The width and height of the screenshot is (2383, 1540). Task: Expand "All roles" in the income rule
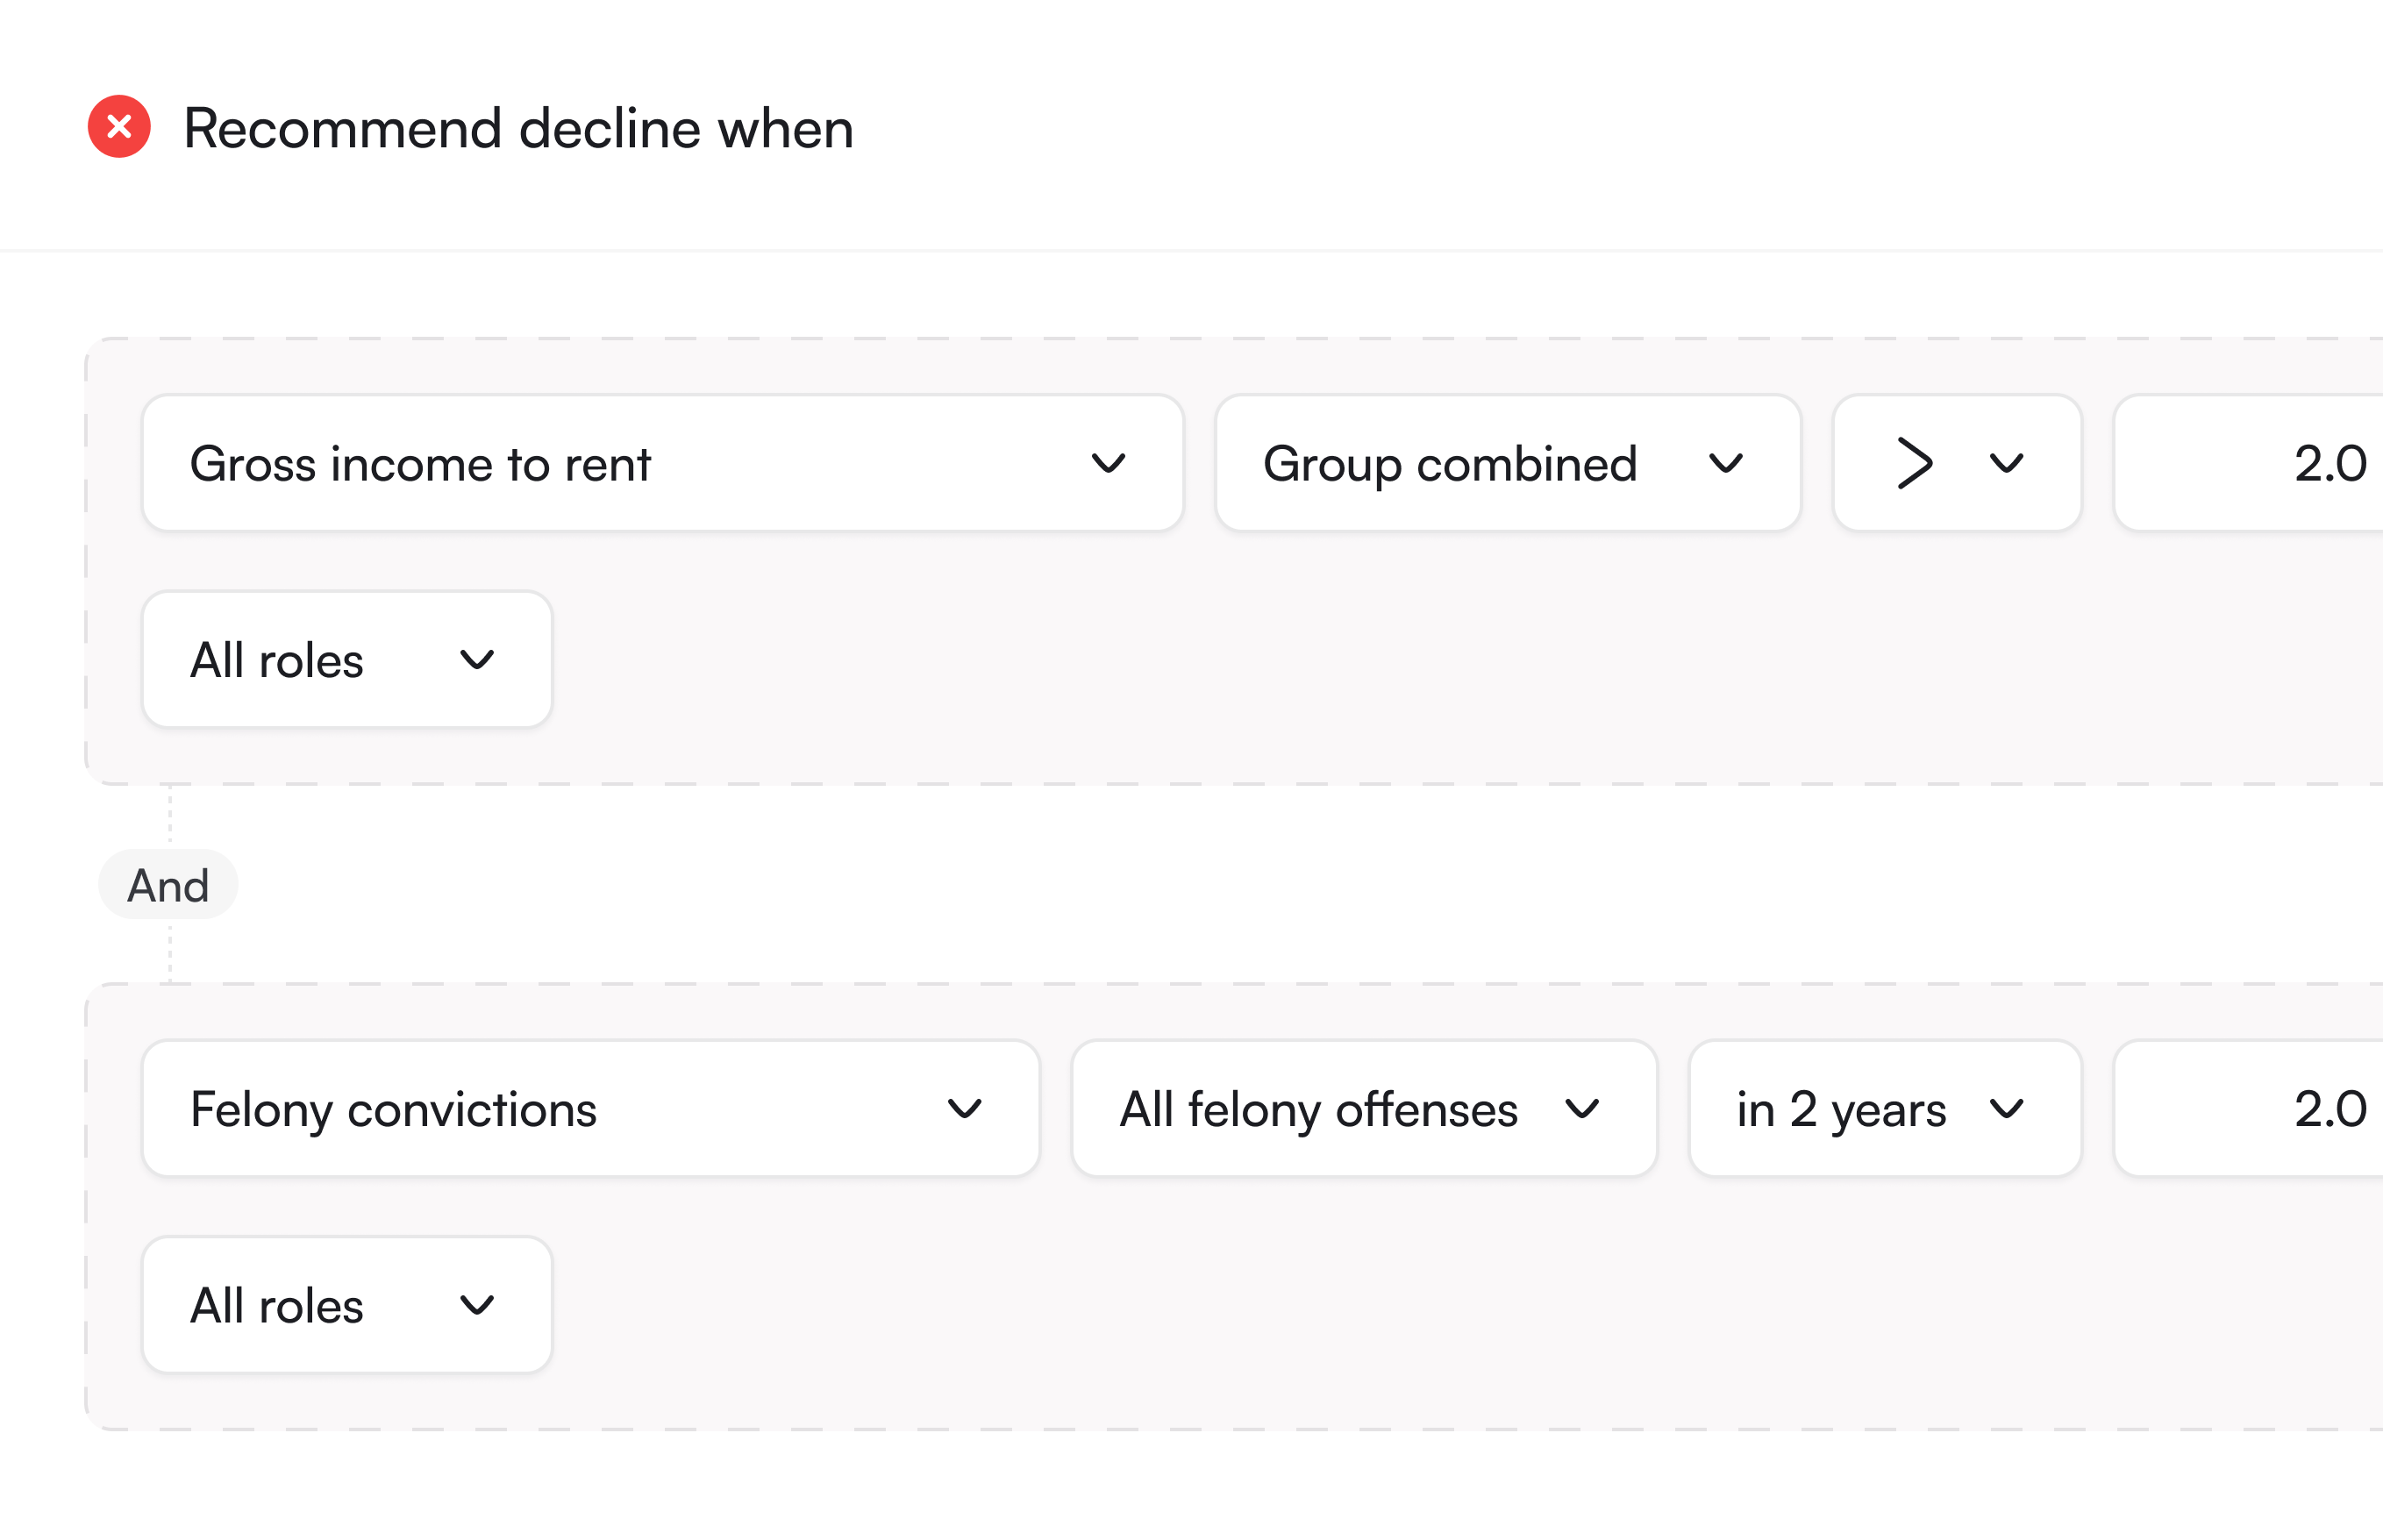pyautogui.click(x=346, y=660)
